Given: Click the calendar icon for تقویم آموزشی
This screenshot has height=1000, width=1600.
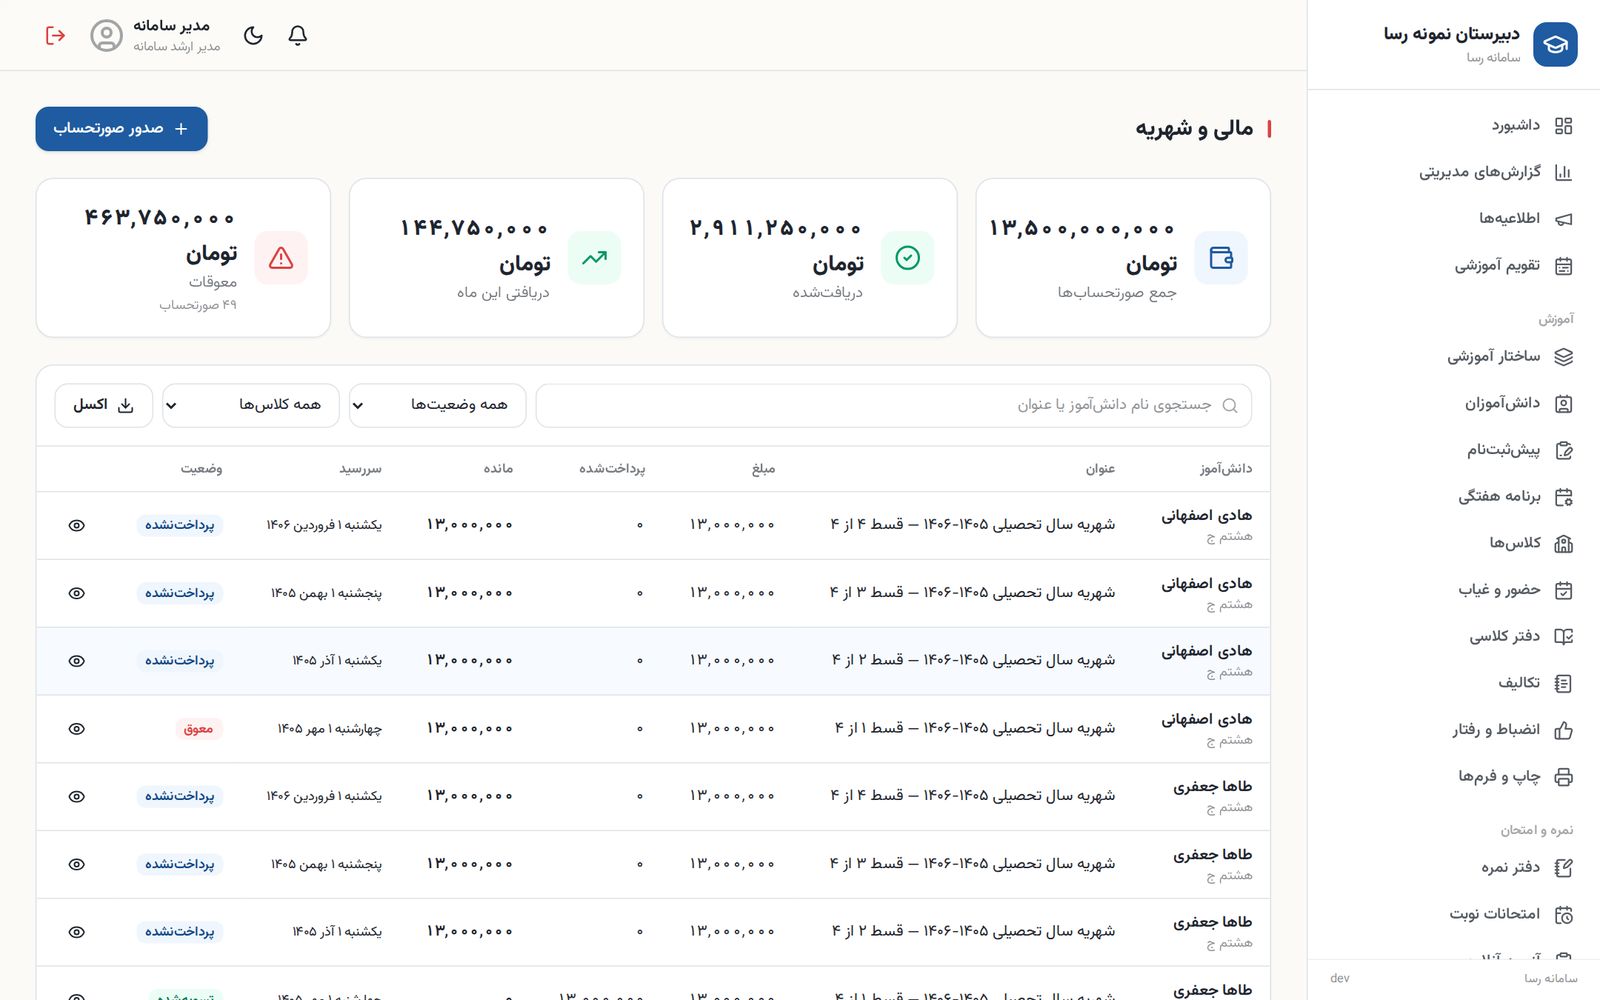Looking at the screenshot, I should (1564, 265).
